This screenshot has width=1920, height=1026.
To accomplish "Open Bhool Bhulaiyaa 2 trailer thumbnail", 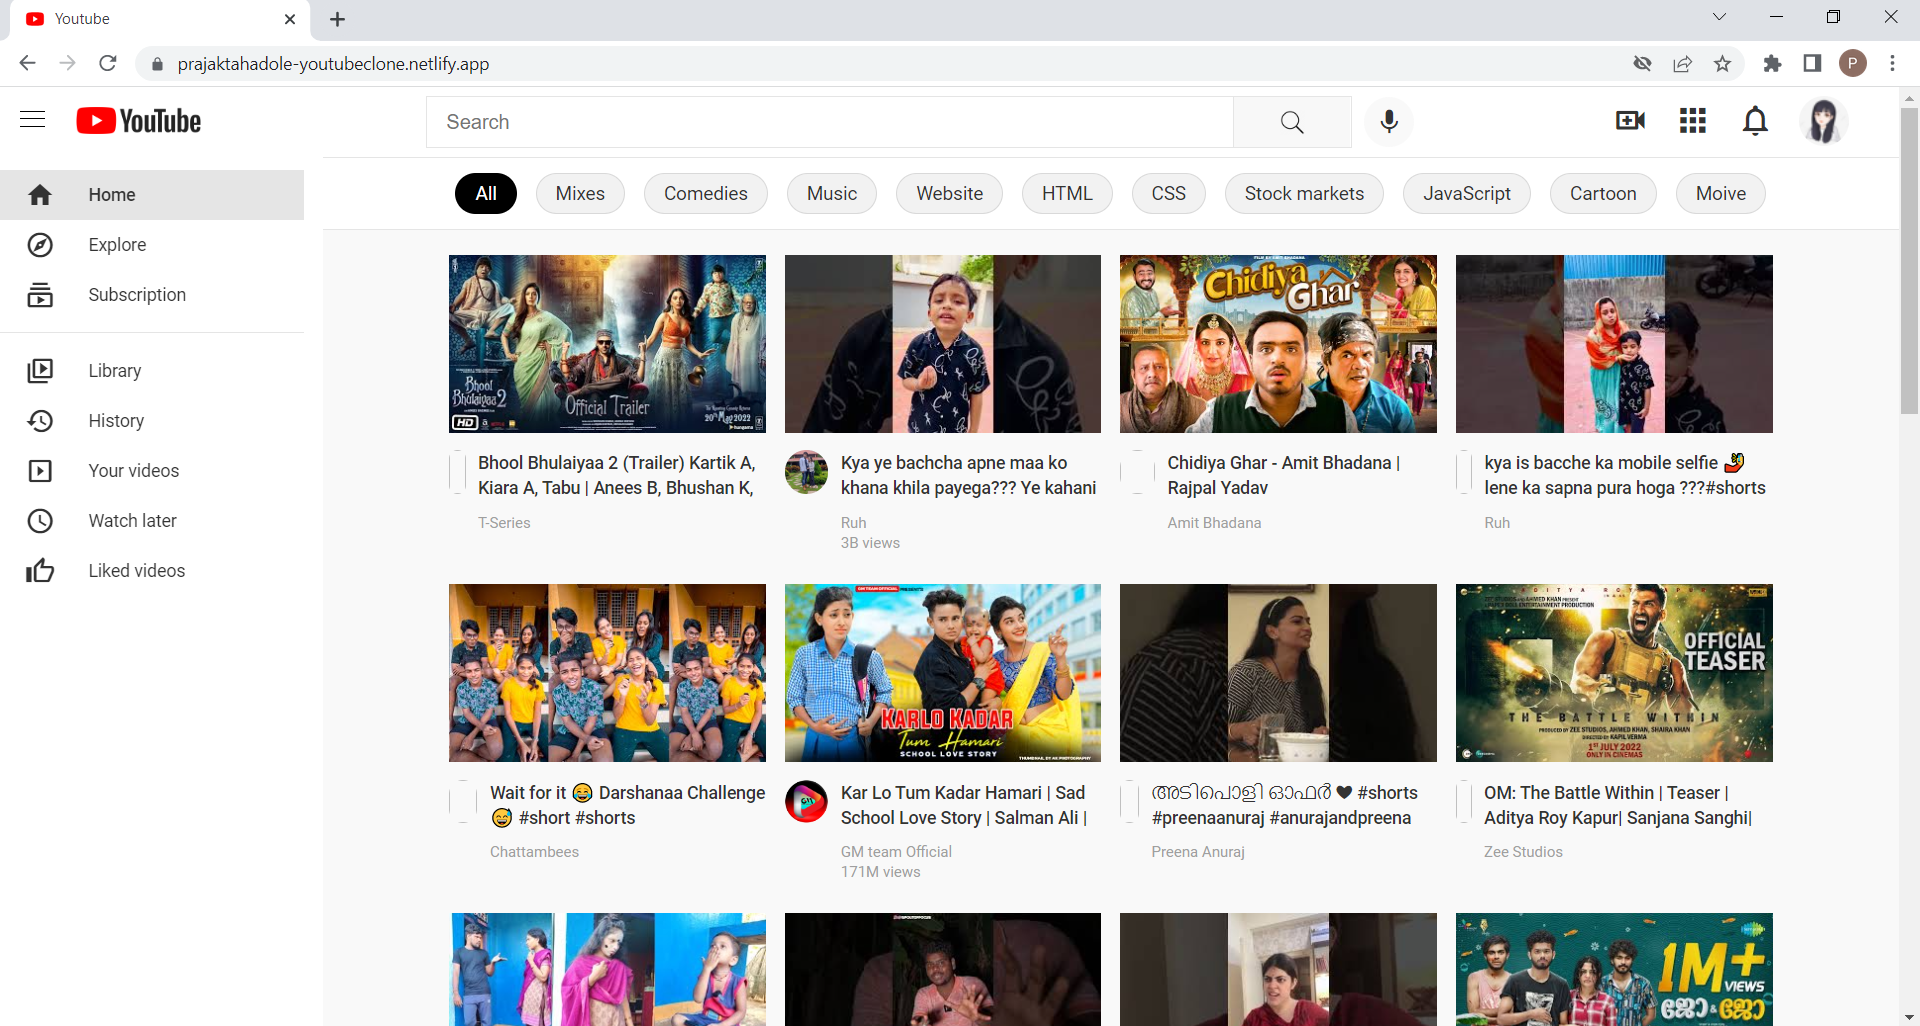I will (x=607, y=344).
